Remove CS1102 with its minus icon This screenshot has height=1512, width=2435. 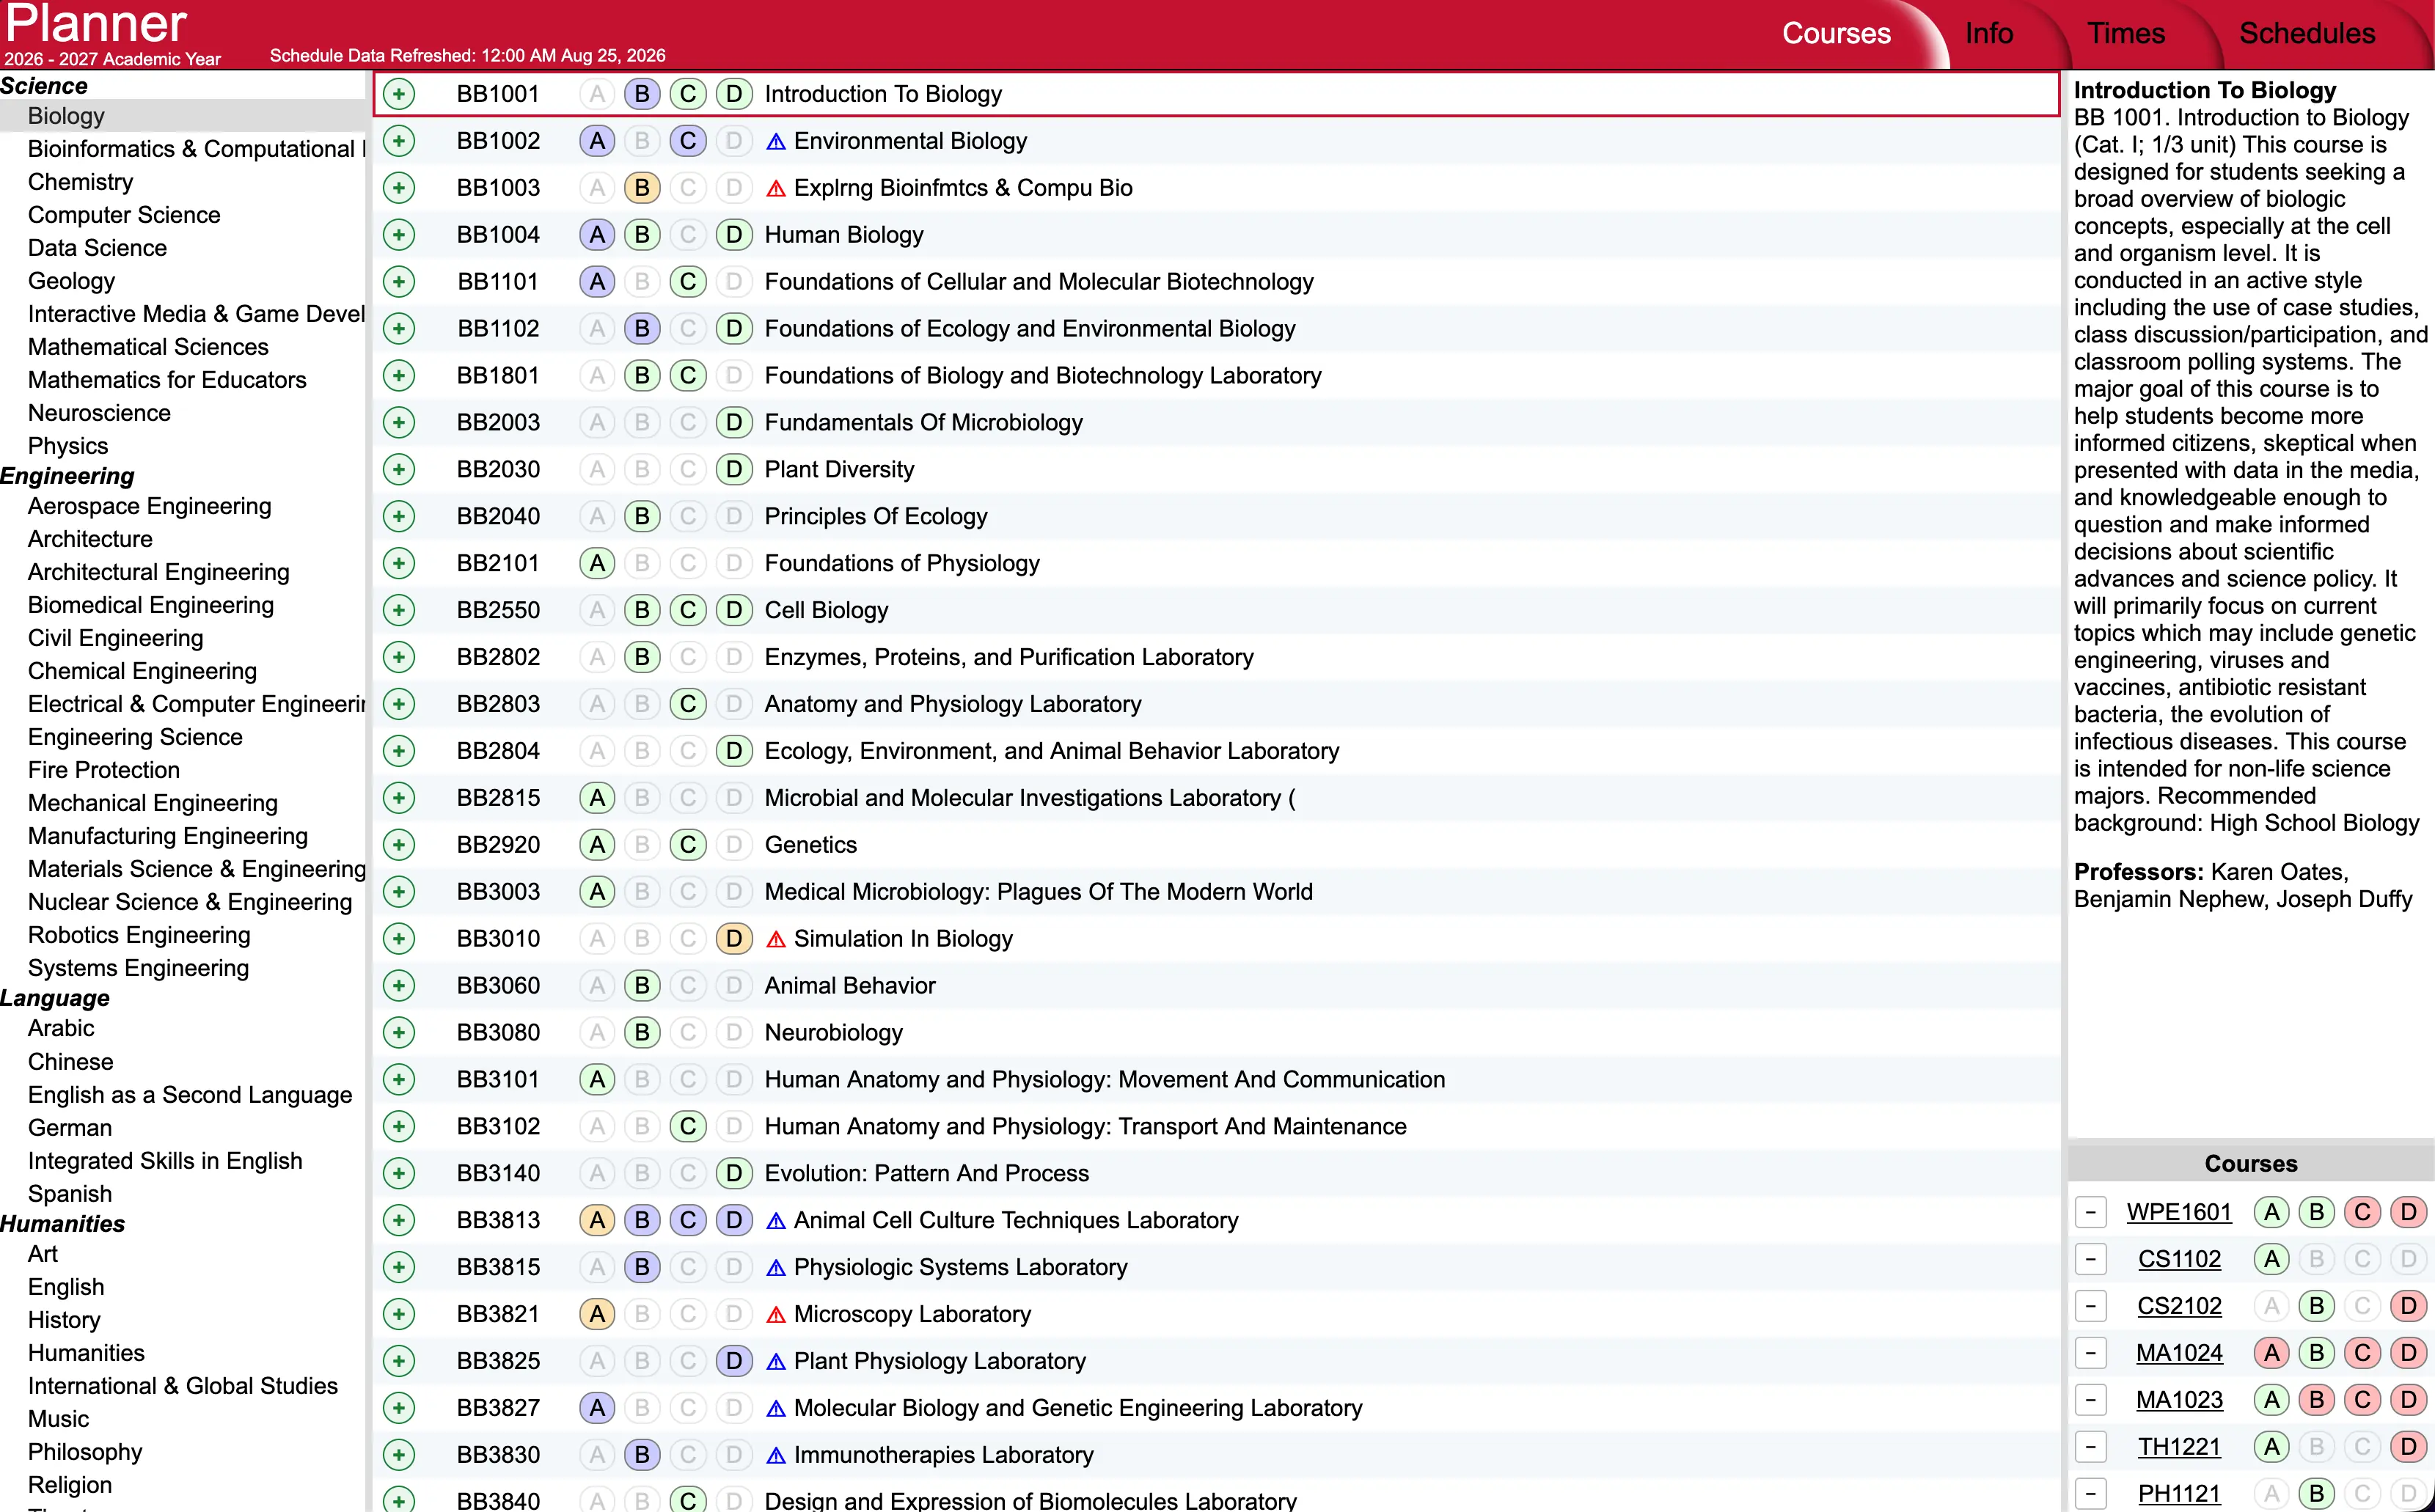click(x=2091, y=1259)
